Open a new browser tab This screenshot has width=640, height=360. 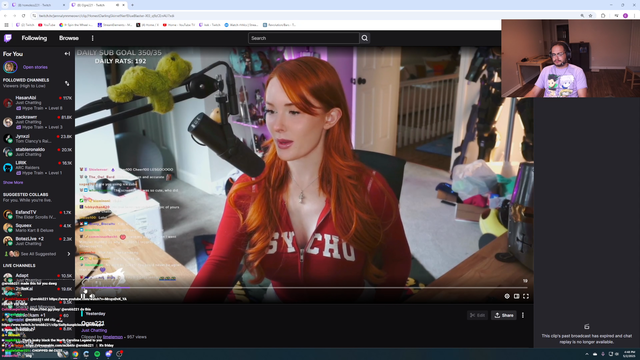[x=132, y=5]
